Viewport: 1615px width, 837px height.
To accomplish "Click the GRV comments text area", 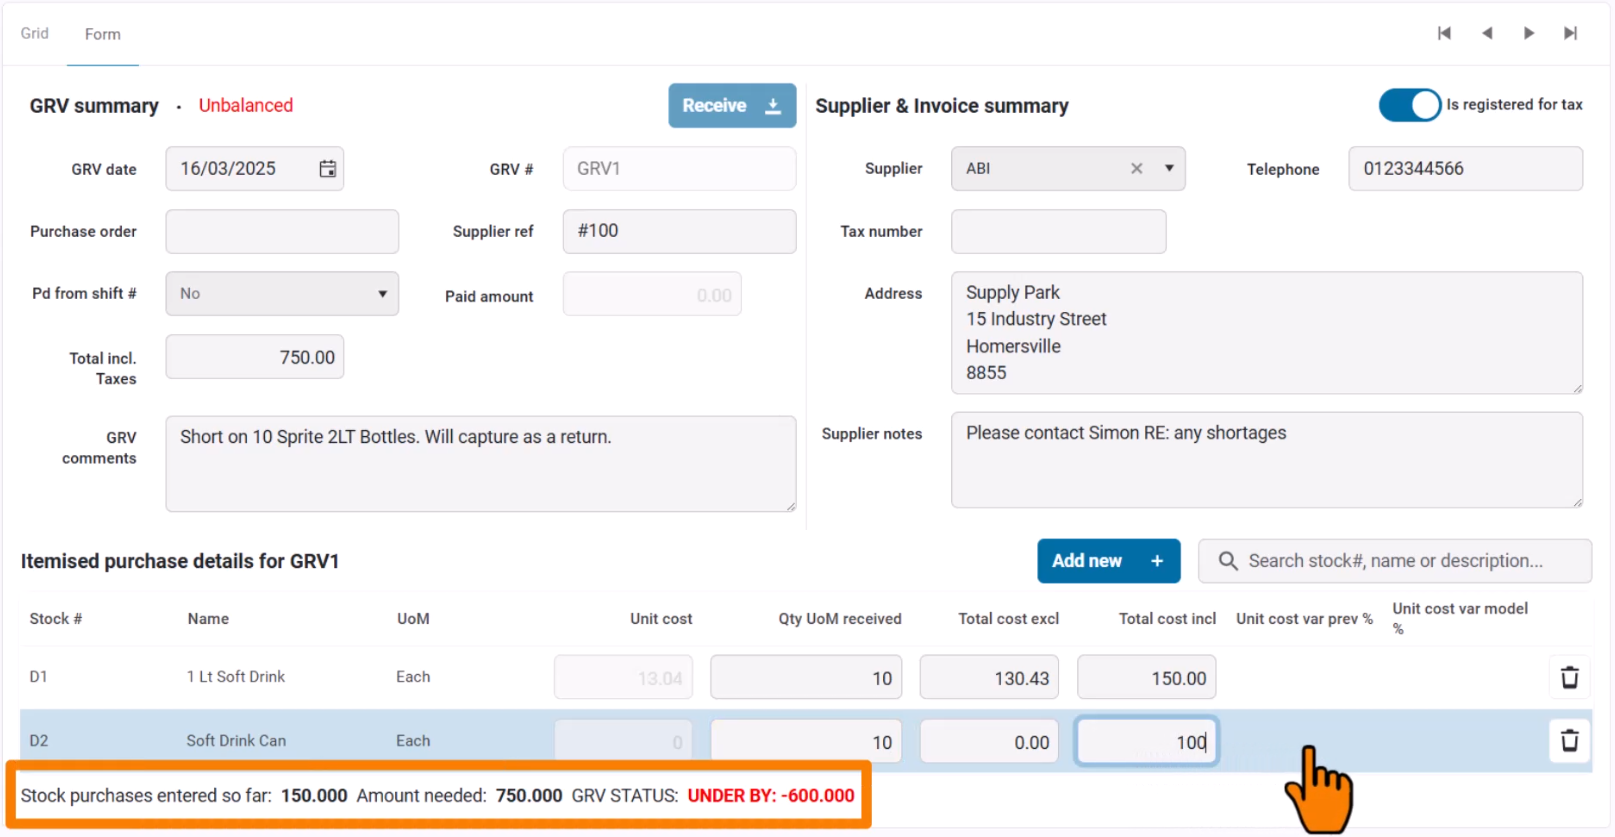I will (x=480, y=464).
